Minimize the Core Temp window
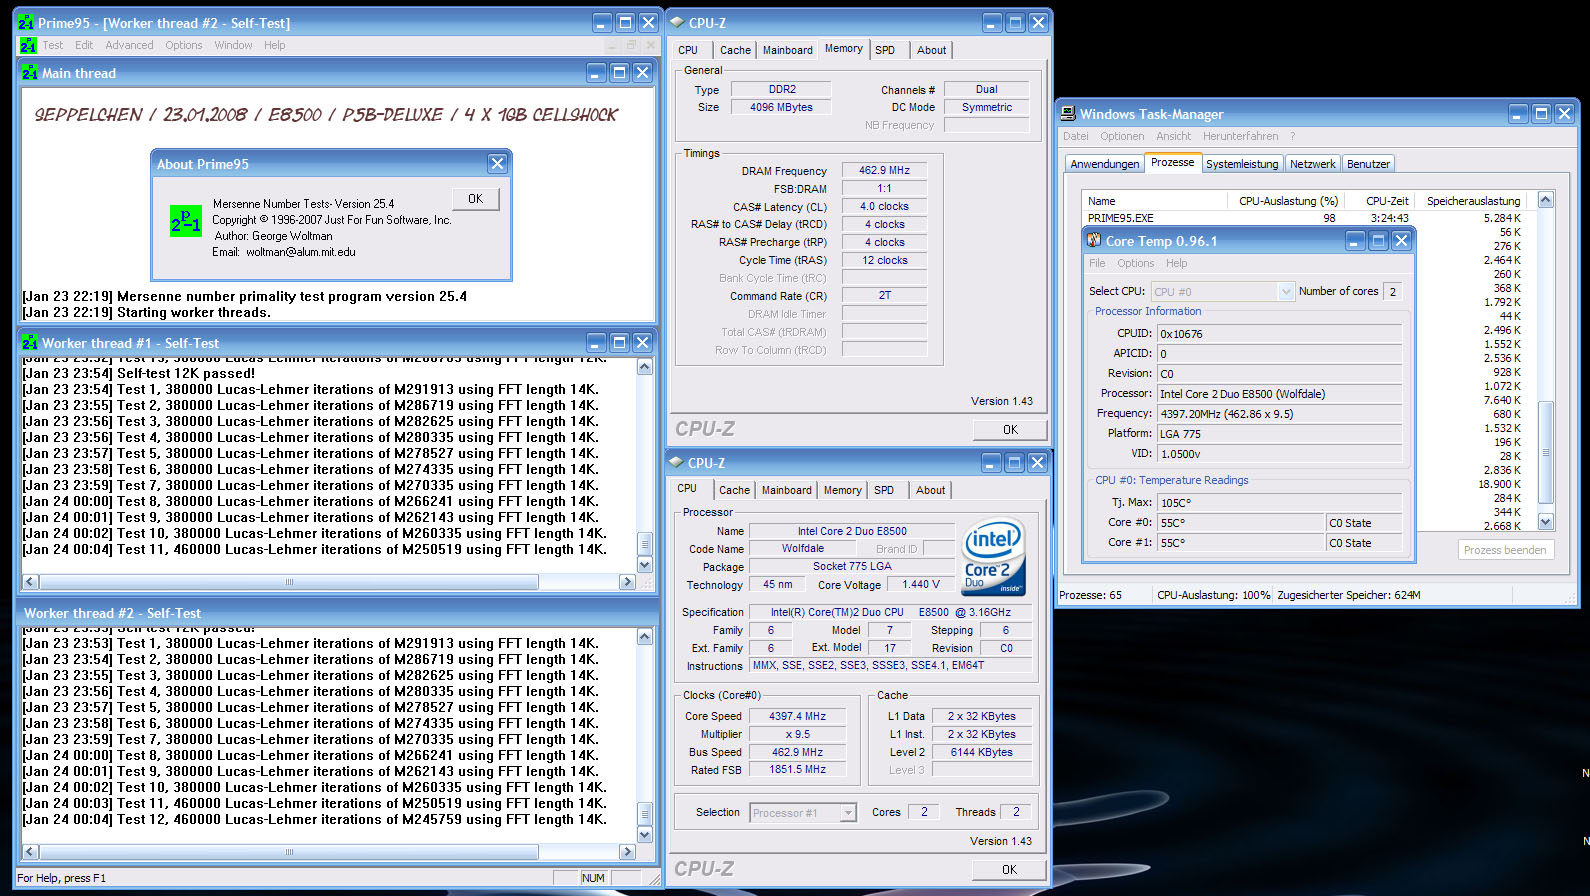Image resolution: width=1590 pixels, height=896 pixels. tap(1355, 241)
